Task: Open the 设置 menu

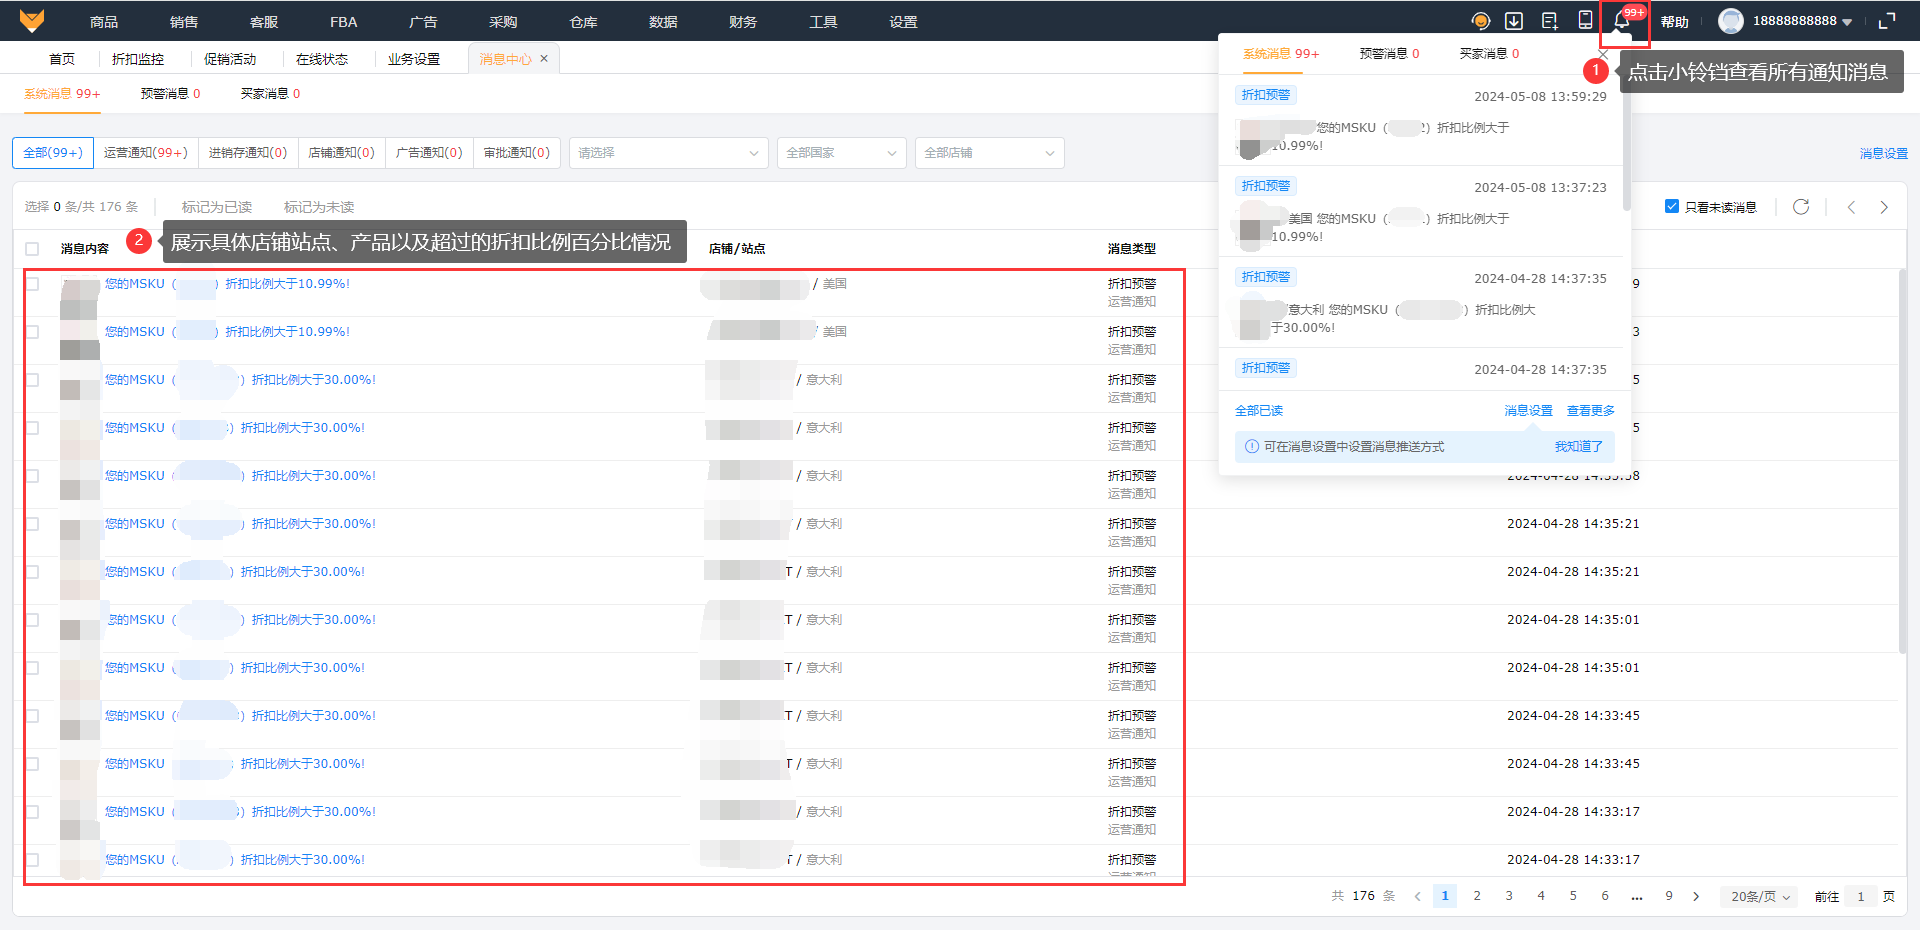Action: [x=903, y=21]
